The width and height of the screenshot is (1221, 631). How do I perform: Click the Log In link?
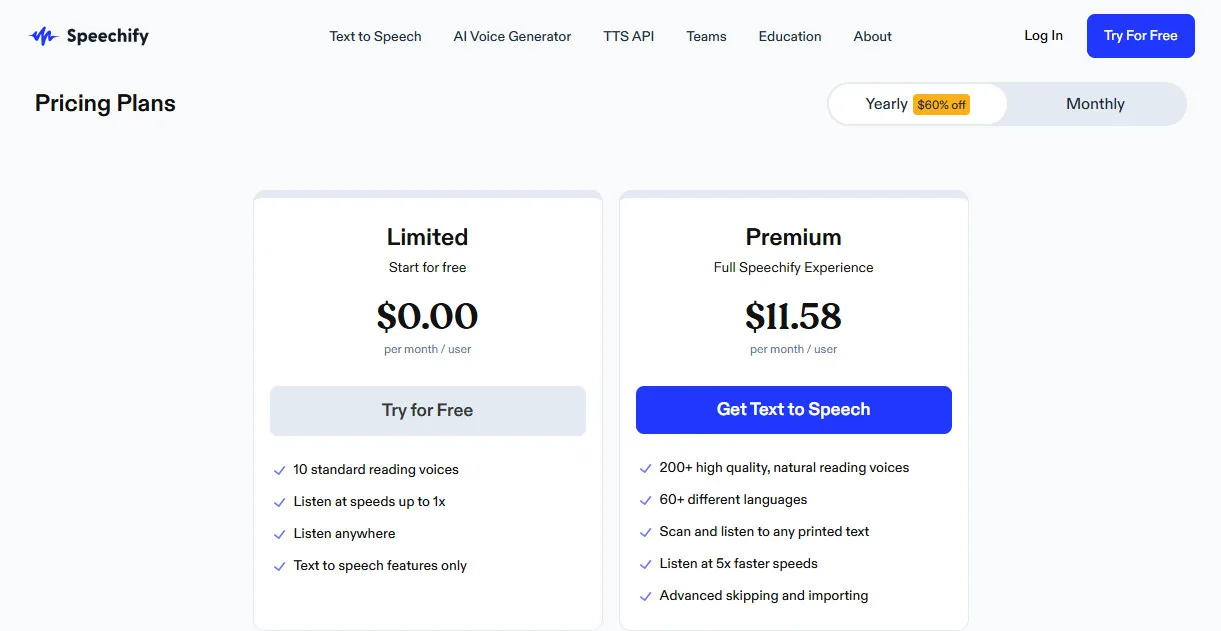click(x=1043, y=35)
